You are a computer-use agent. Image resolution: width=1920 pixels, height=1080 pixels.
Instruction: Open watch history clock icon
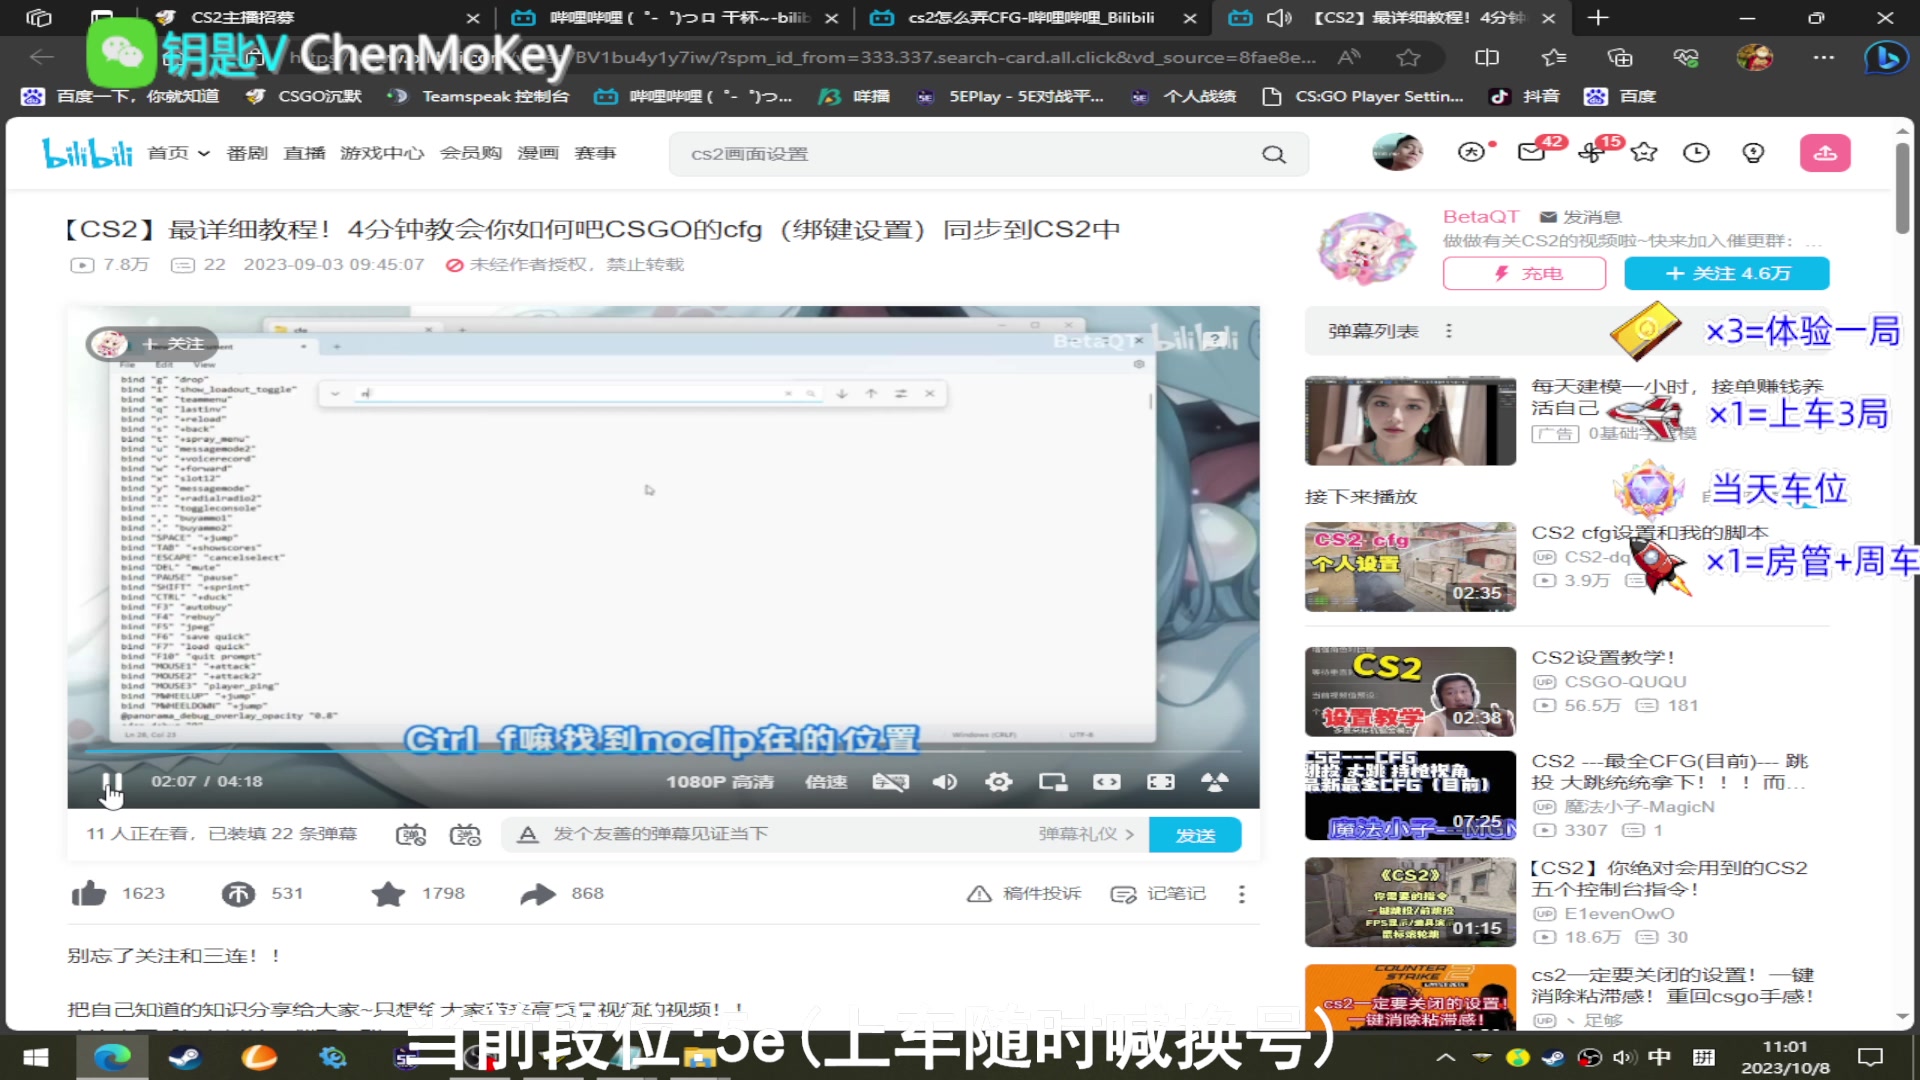click(1697, 152)
